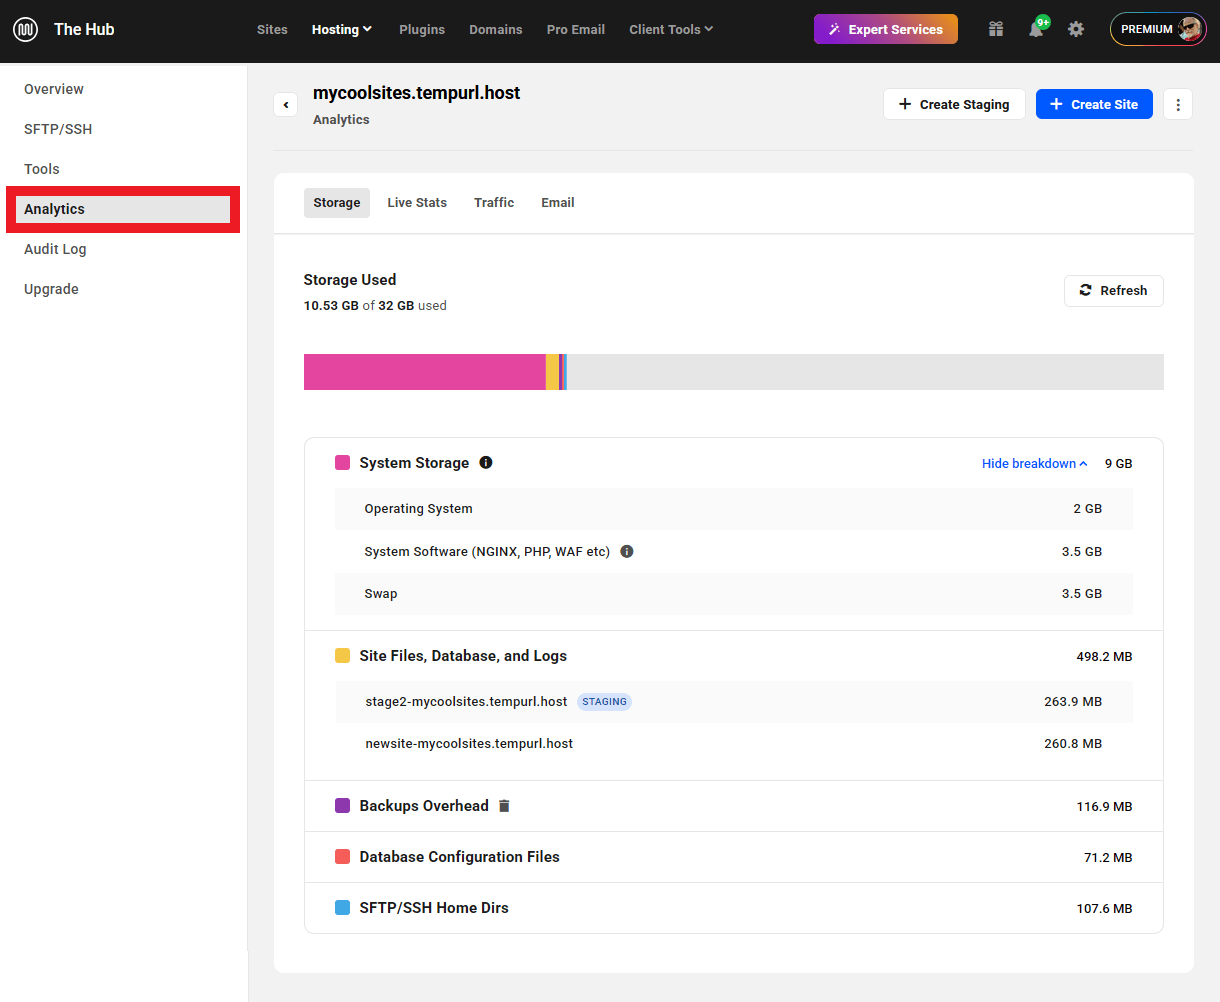Click the pink segment of storage bar
Viewport: 1220px width, 1002px height.
point(425,372)
